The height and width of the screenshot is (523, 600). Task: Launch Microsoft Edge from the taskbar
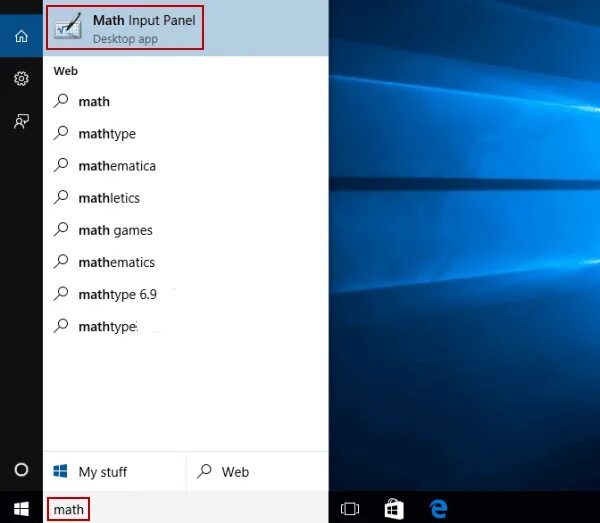tap(439, 509)
